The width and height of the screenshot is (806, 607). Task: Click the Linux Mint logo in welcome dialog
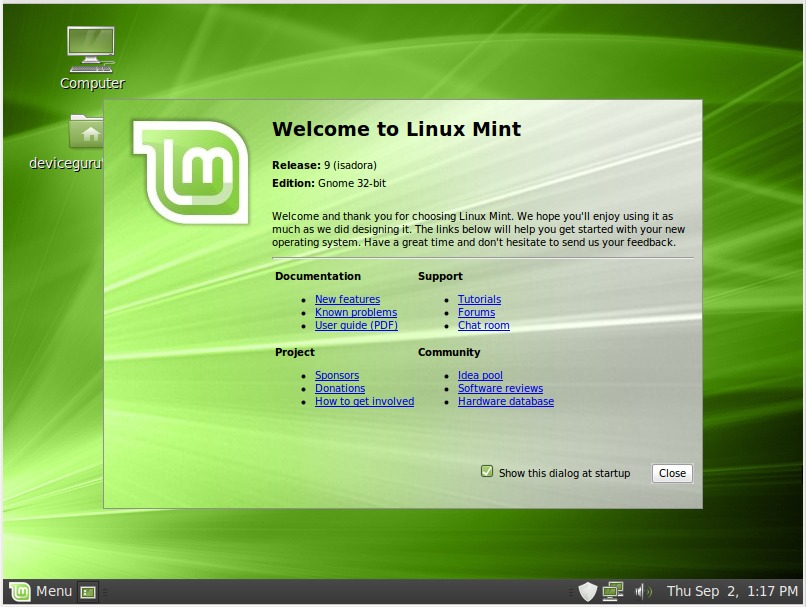pyautogui.click(x=191, y=172)
